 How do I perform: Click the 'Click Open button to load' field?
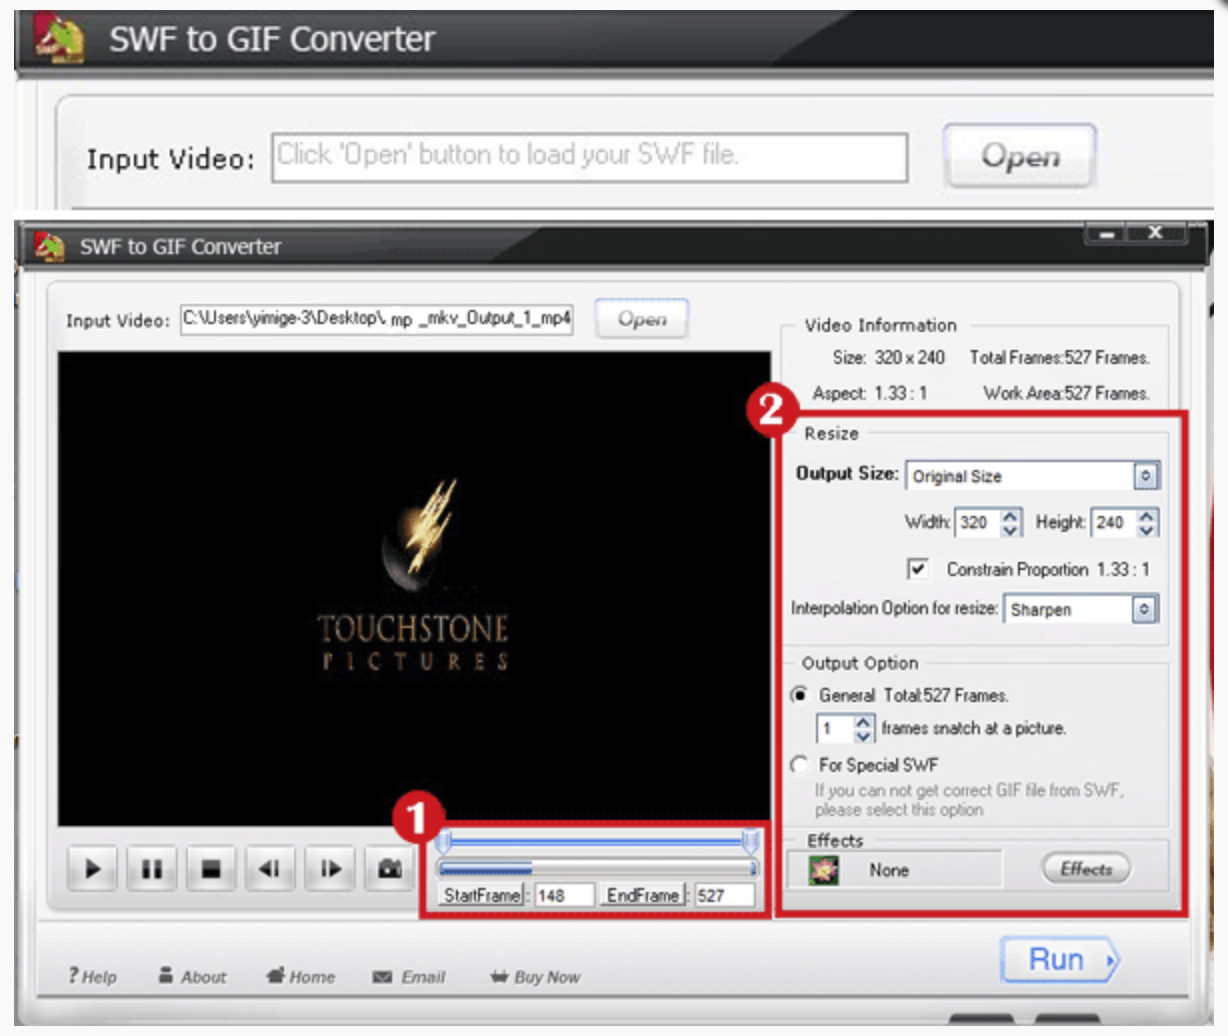590,157
